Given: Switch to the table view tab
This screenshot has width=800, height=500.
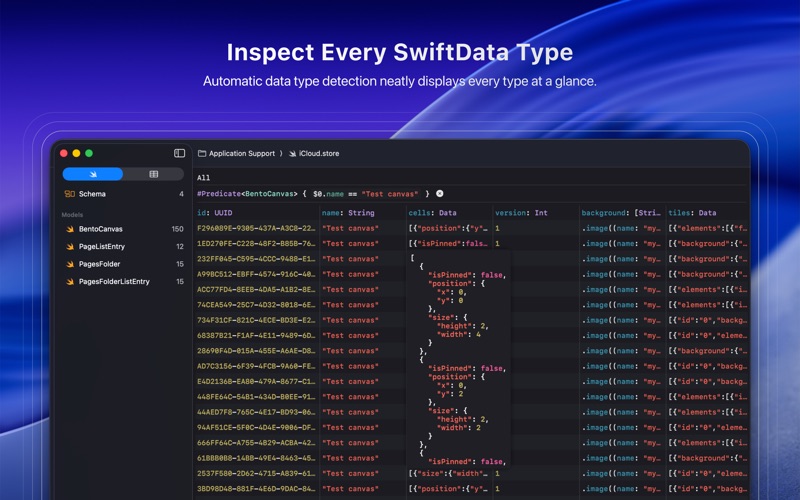Looking at the screenshot, I should tap(153, 174).
